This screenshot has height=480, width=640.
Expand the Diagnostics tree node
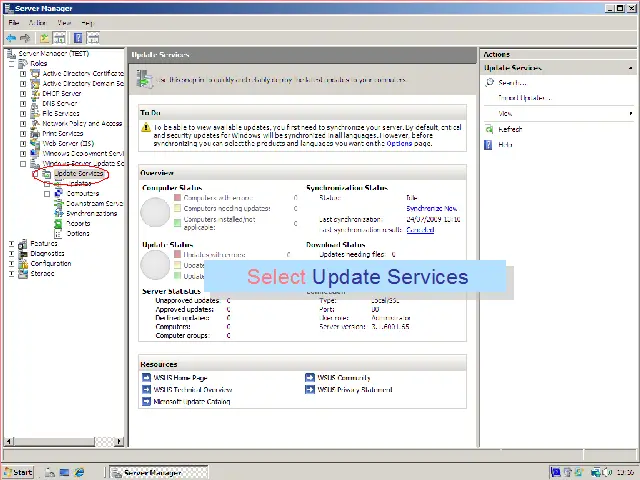pyautogui.click(x=11, y=254)
